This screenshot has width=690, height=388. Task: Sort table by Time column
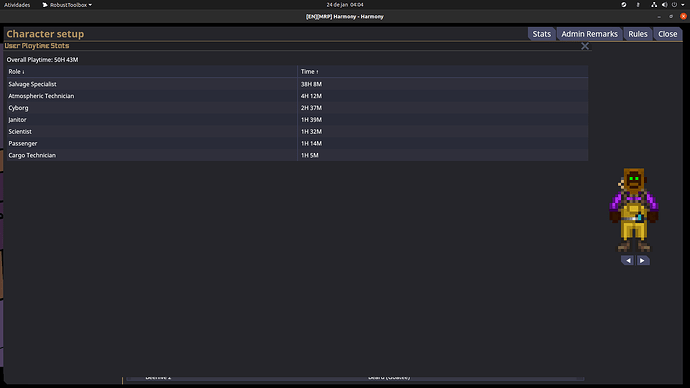coord(309,72)
